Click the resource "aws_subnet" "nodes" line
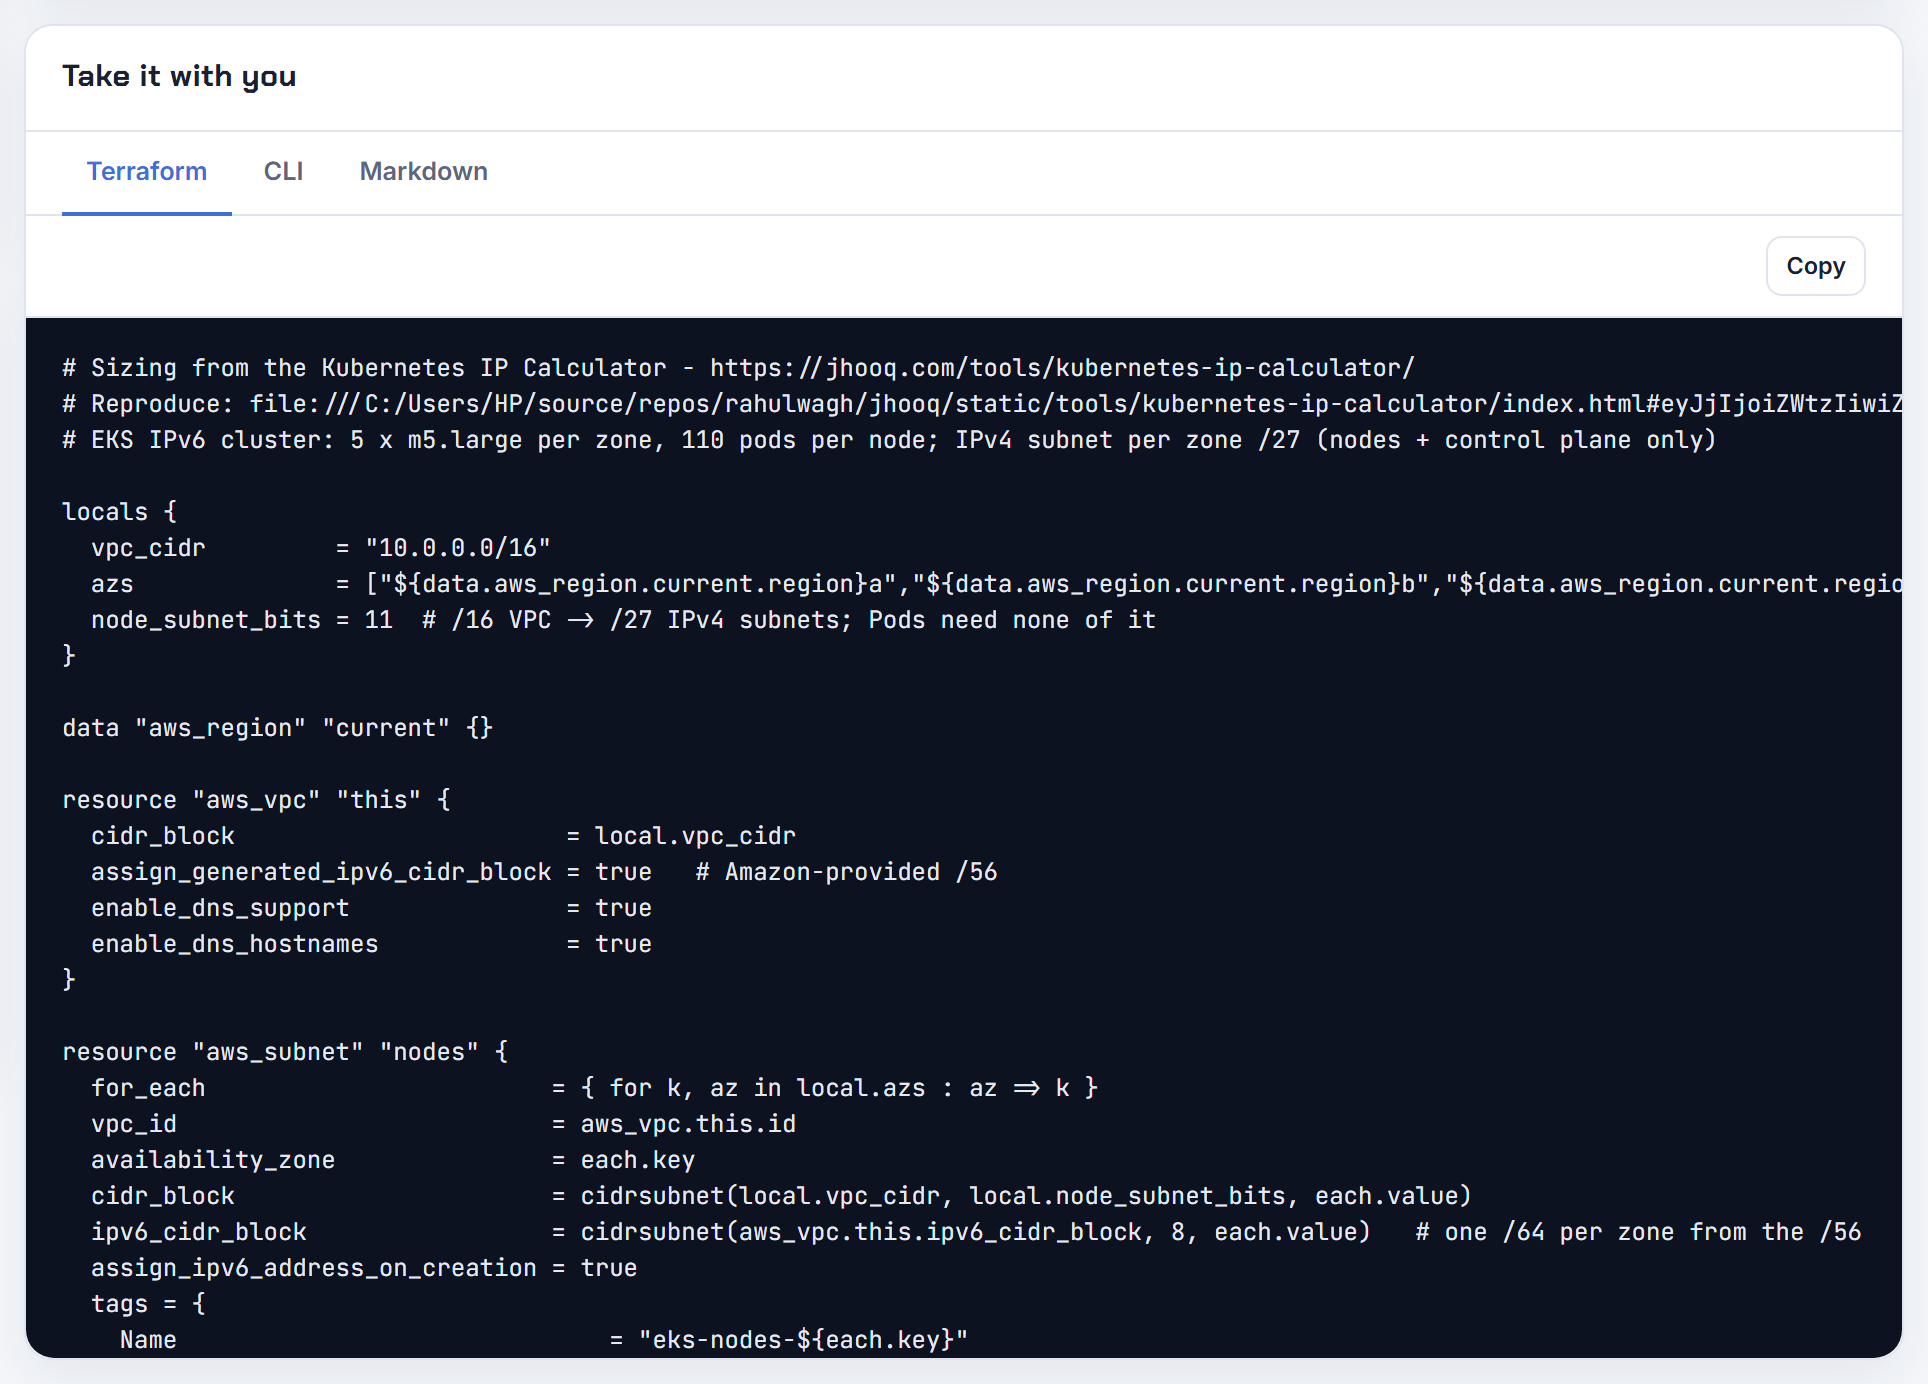The height and width of the screenshot is (1384, 1928). click(285, 1052)
